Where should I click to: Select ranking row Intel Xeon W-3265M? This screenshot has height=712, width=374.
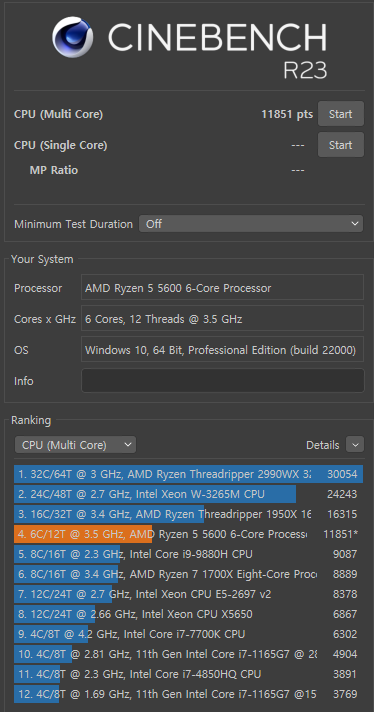pos(188,494)
